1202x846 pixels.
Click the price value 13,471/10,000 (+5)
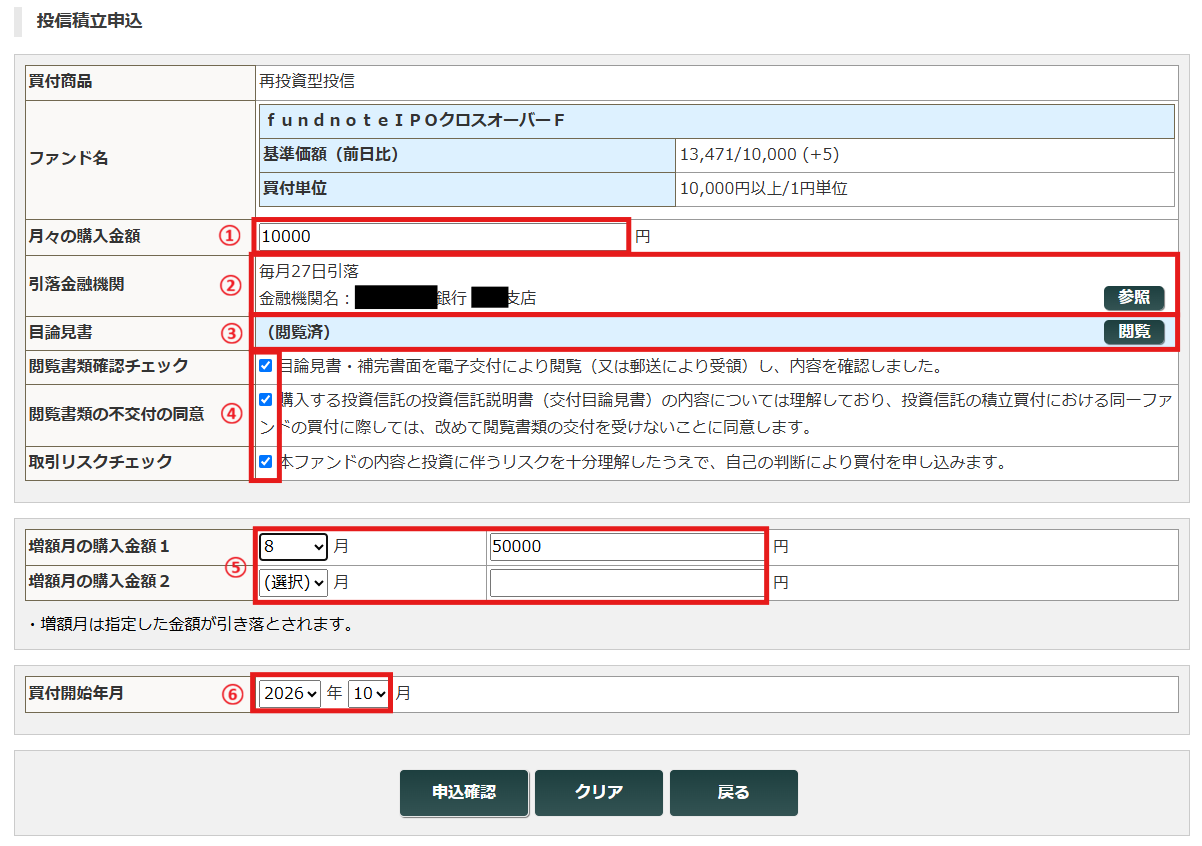[759, 155]
